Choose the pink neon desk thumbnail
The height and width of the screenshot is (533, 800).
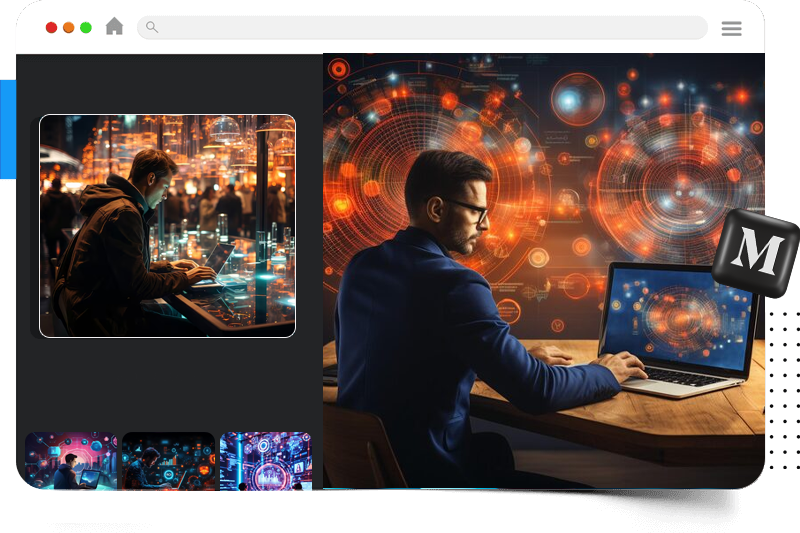tap(71, 467)
